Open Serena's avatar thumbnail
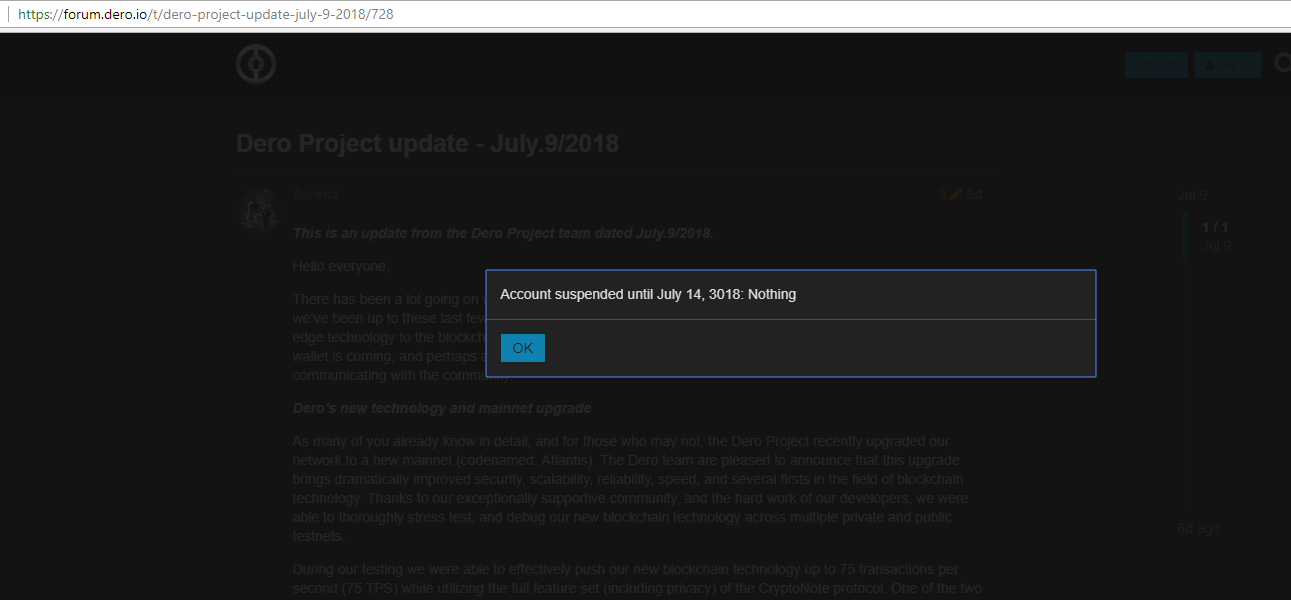The width and height of the screenshot is (1291, 600). (x=257, y=210)
